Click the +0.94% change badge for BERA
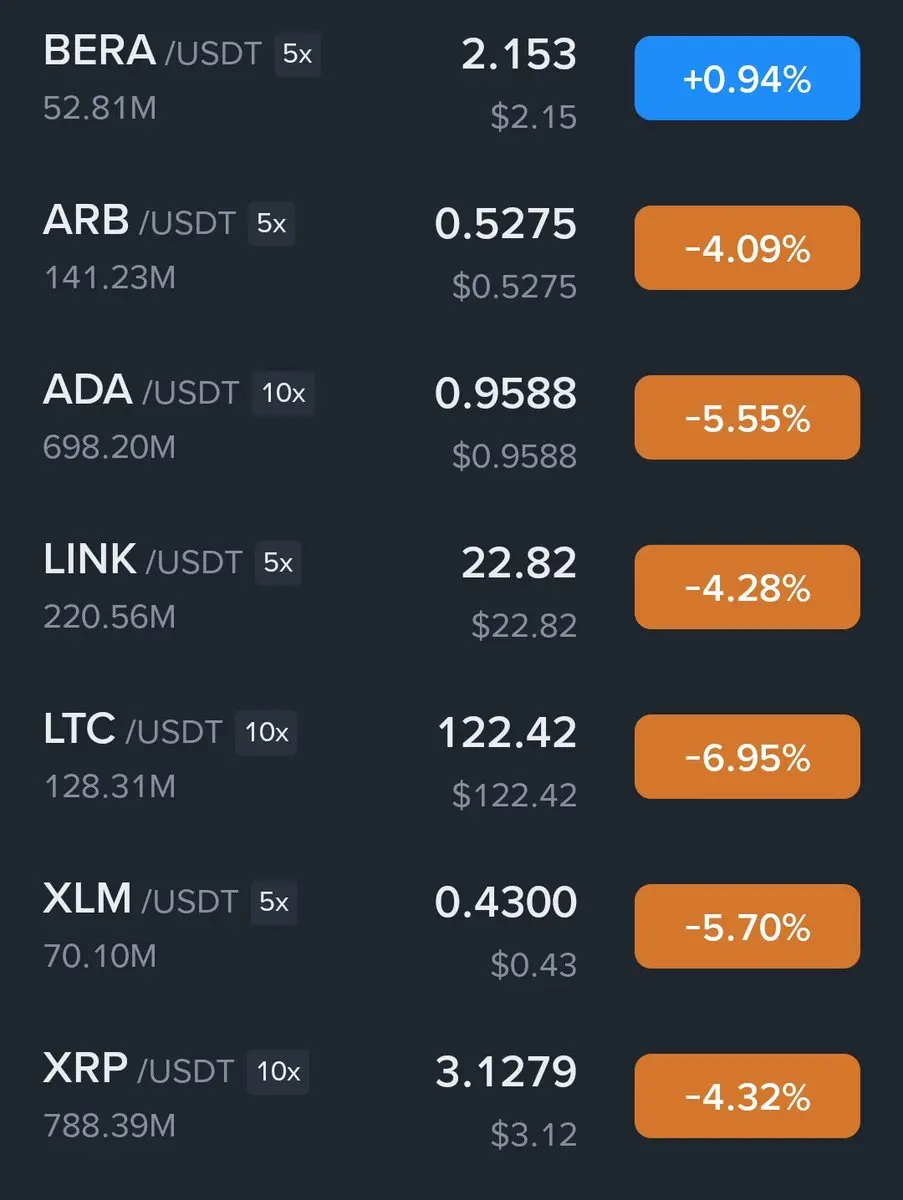903x1200 pixels. (747, 78)
